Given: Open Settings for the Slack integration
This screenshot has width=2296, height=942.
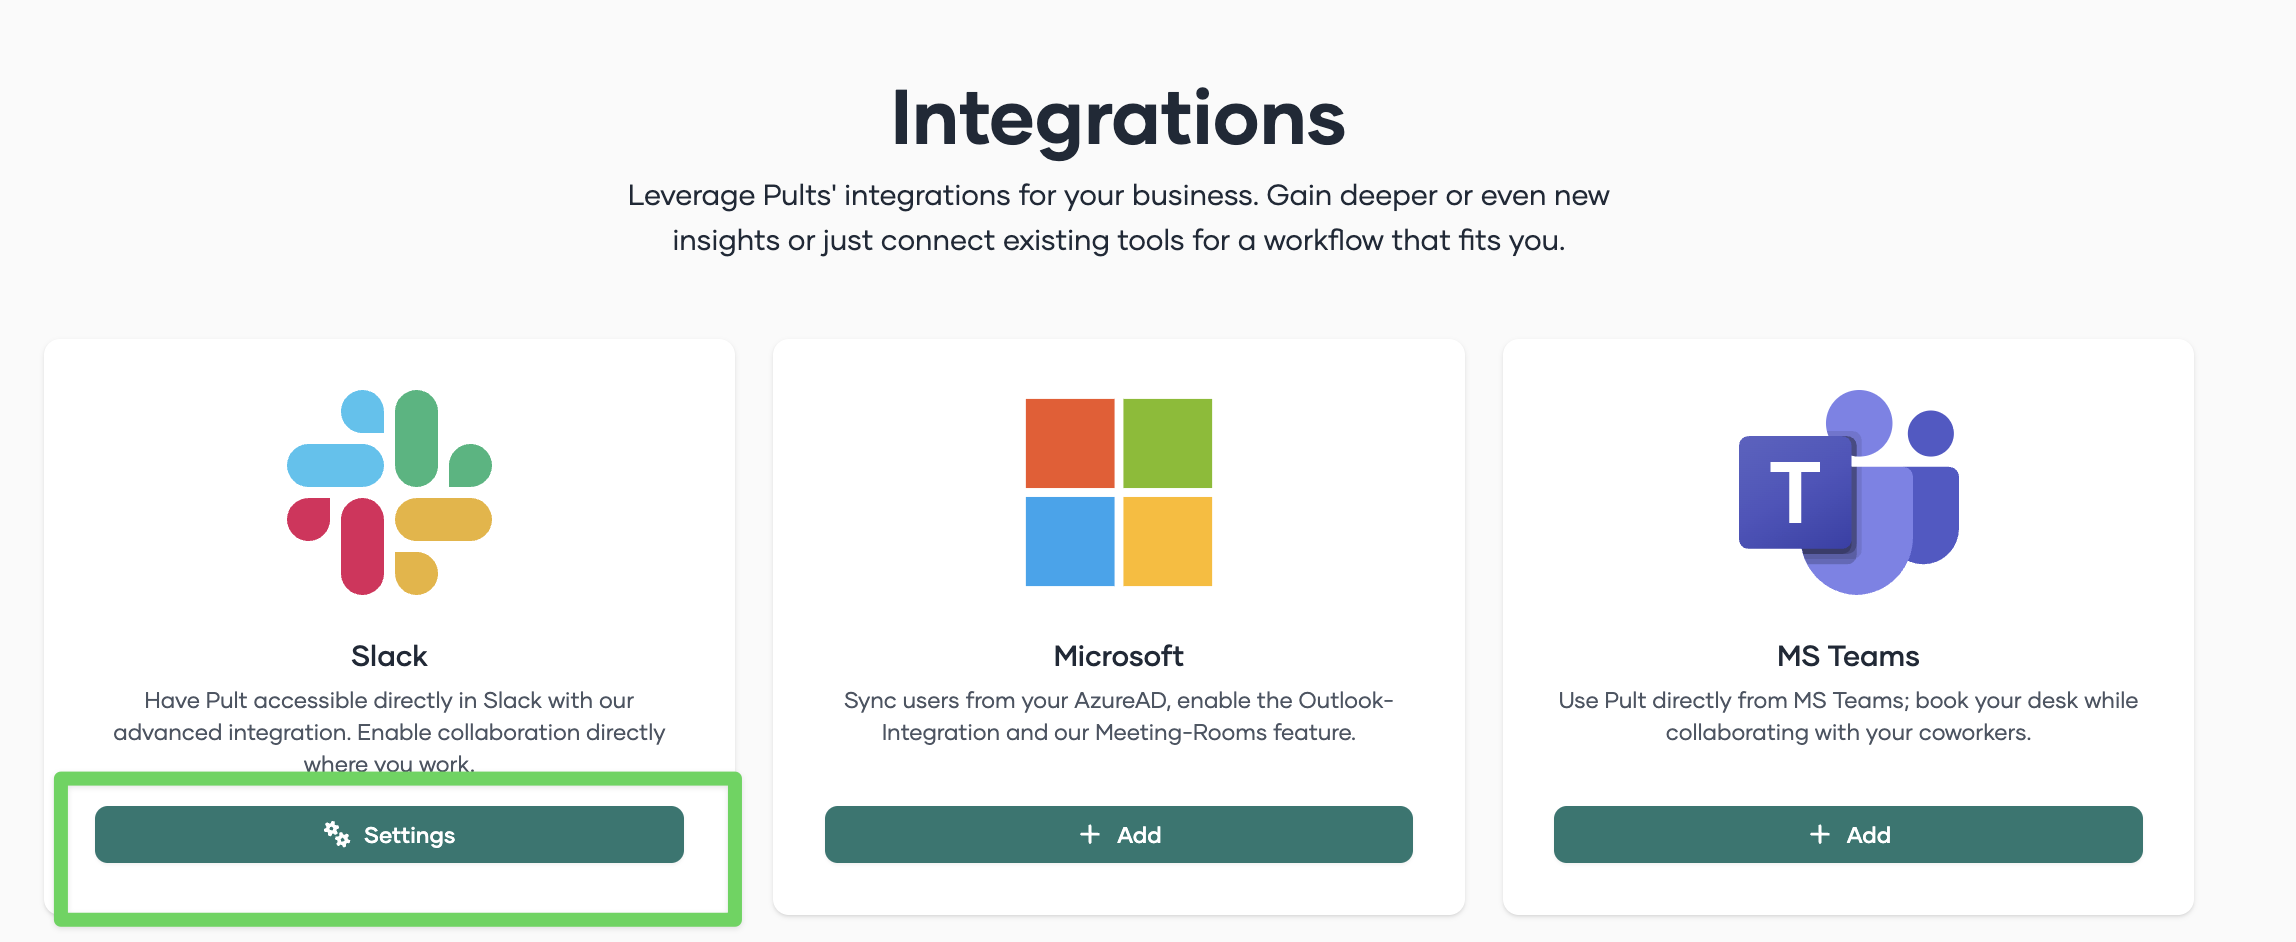Looking at the screenshot, I should pyautogui.click(x=389, y=834).
